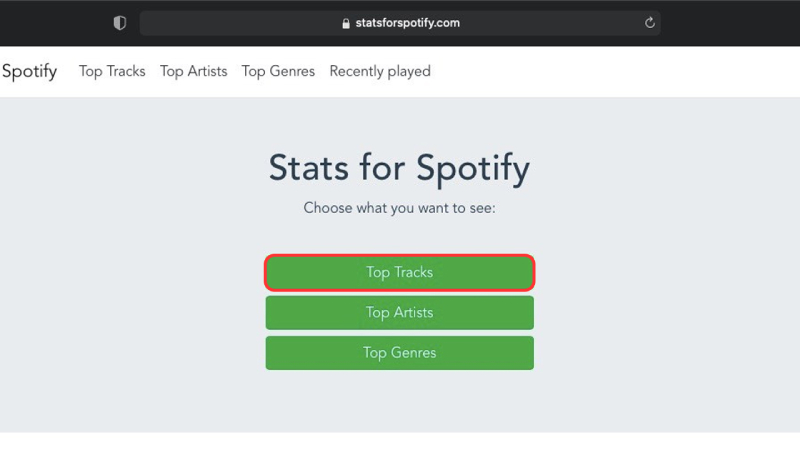Click the padlock icon beside the URL
Viewport: 800px width, 450px height.
[346, 23]
